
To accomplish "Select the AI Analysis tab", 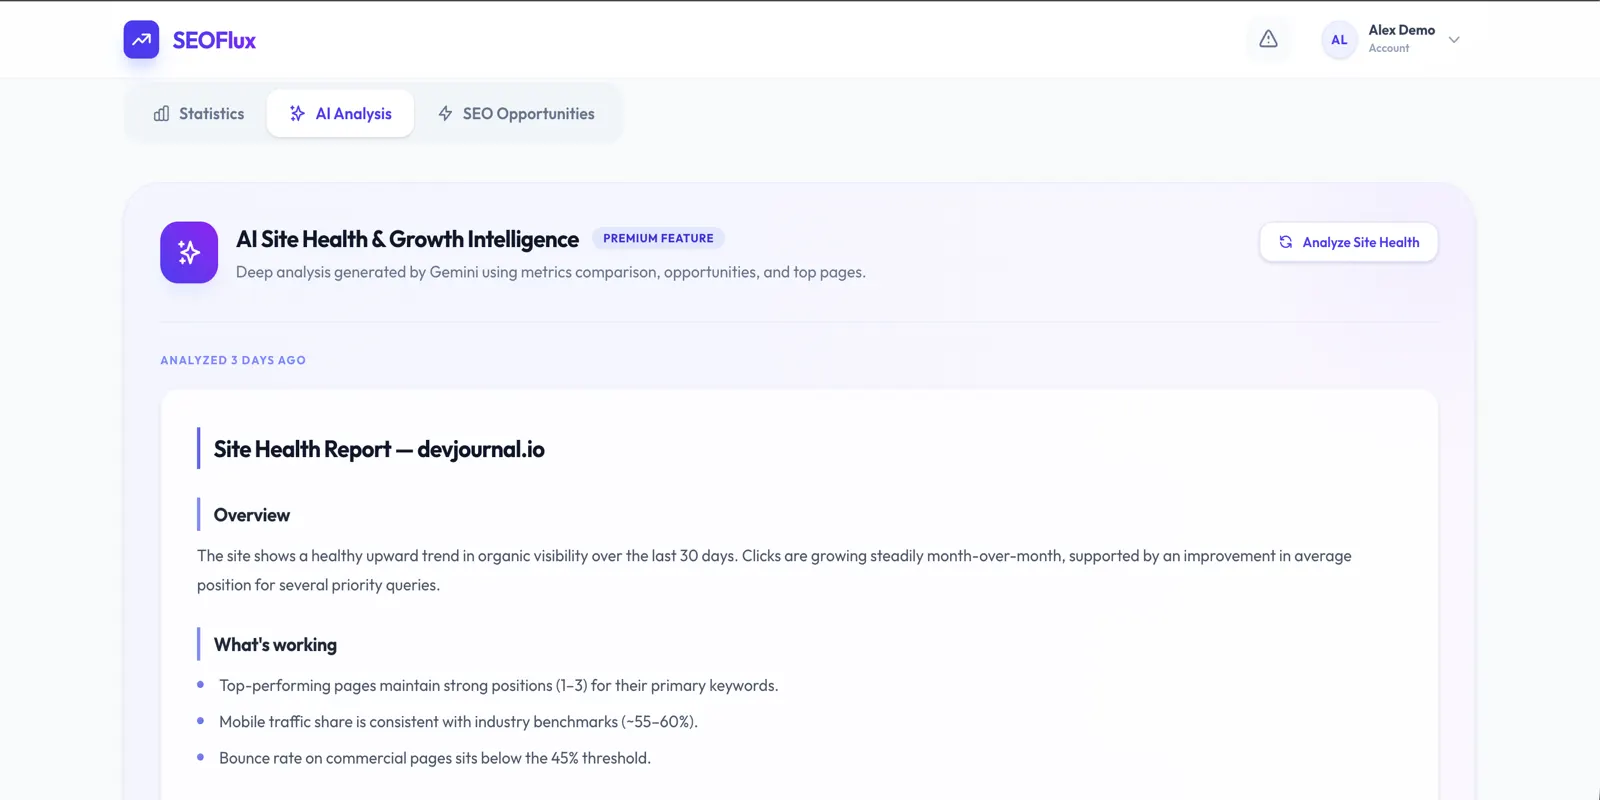I will [340, 114].
